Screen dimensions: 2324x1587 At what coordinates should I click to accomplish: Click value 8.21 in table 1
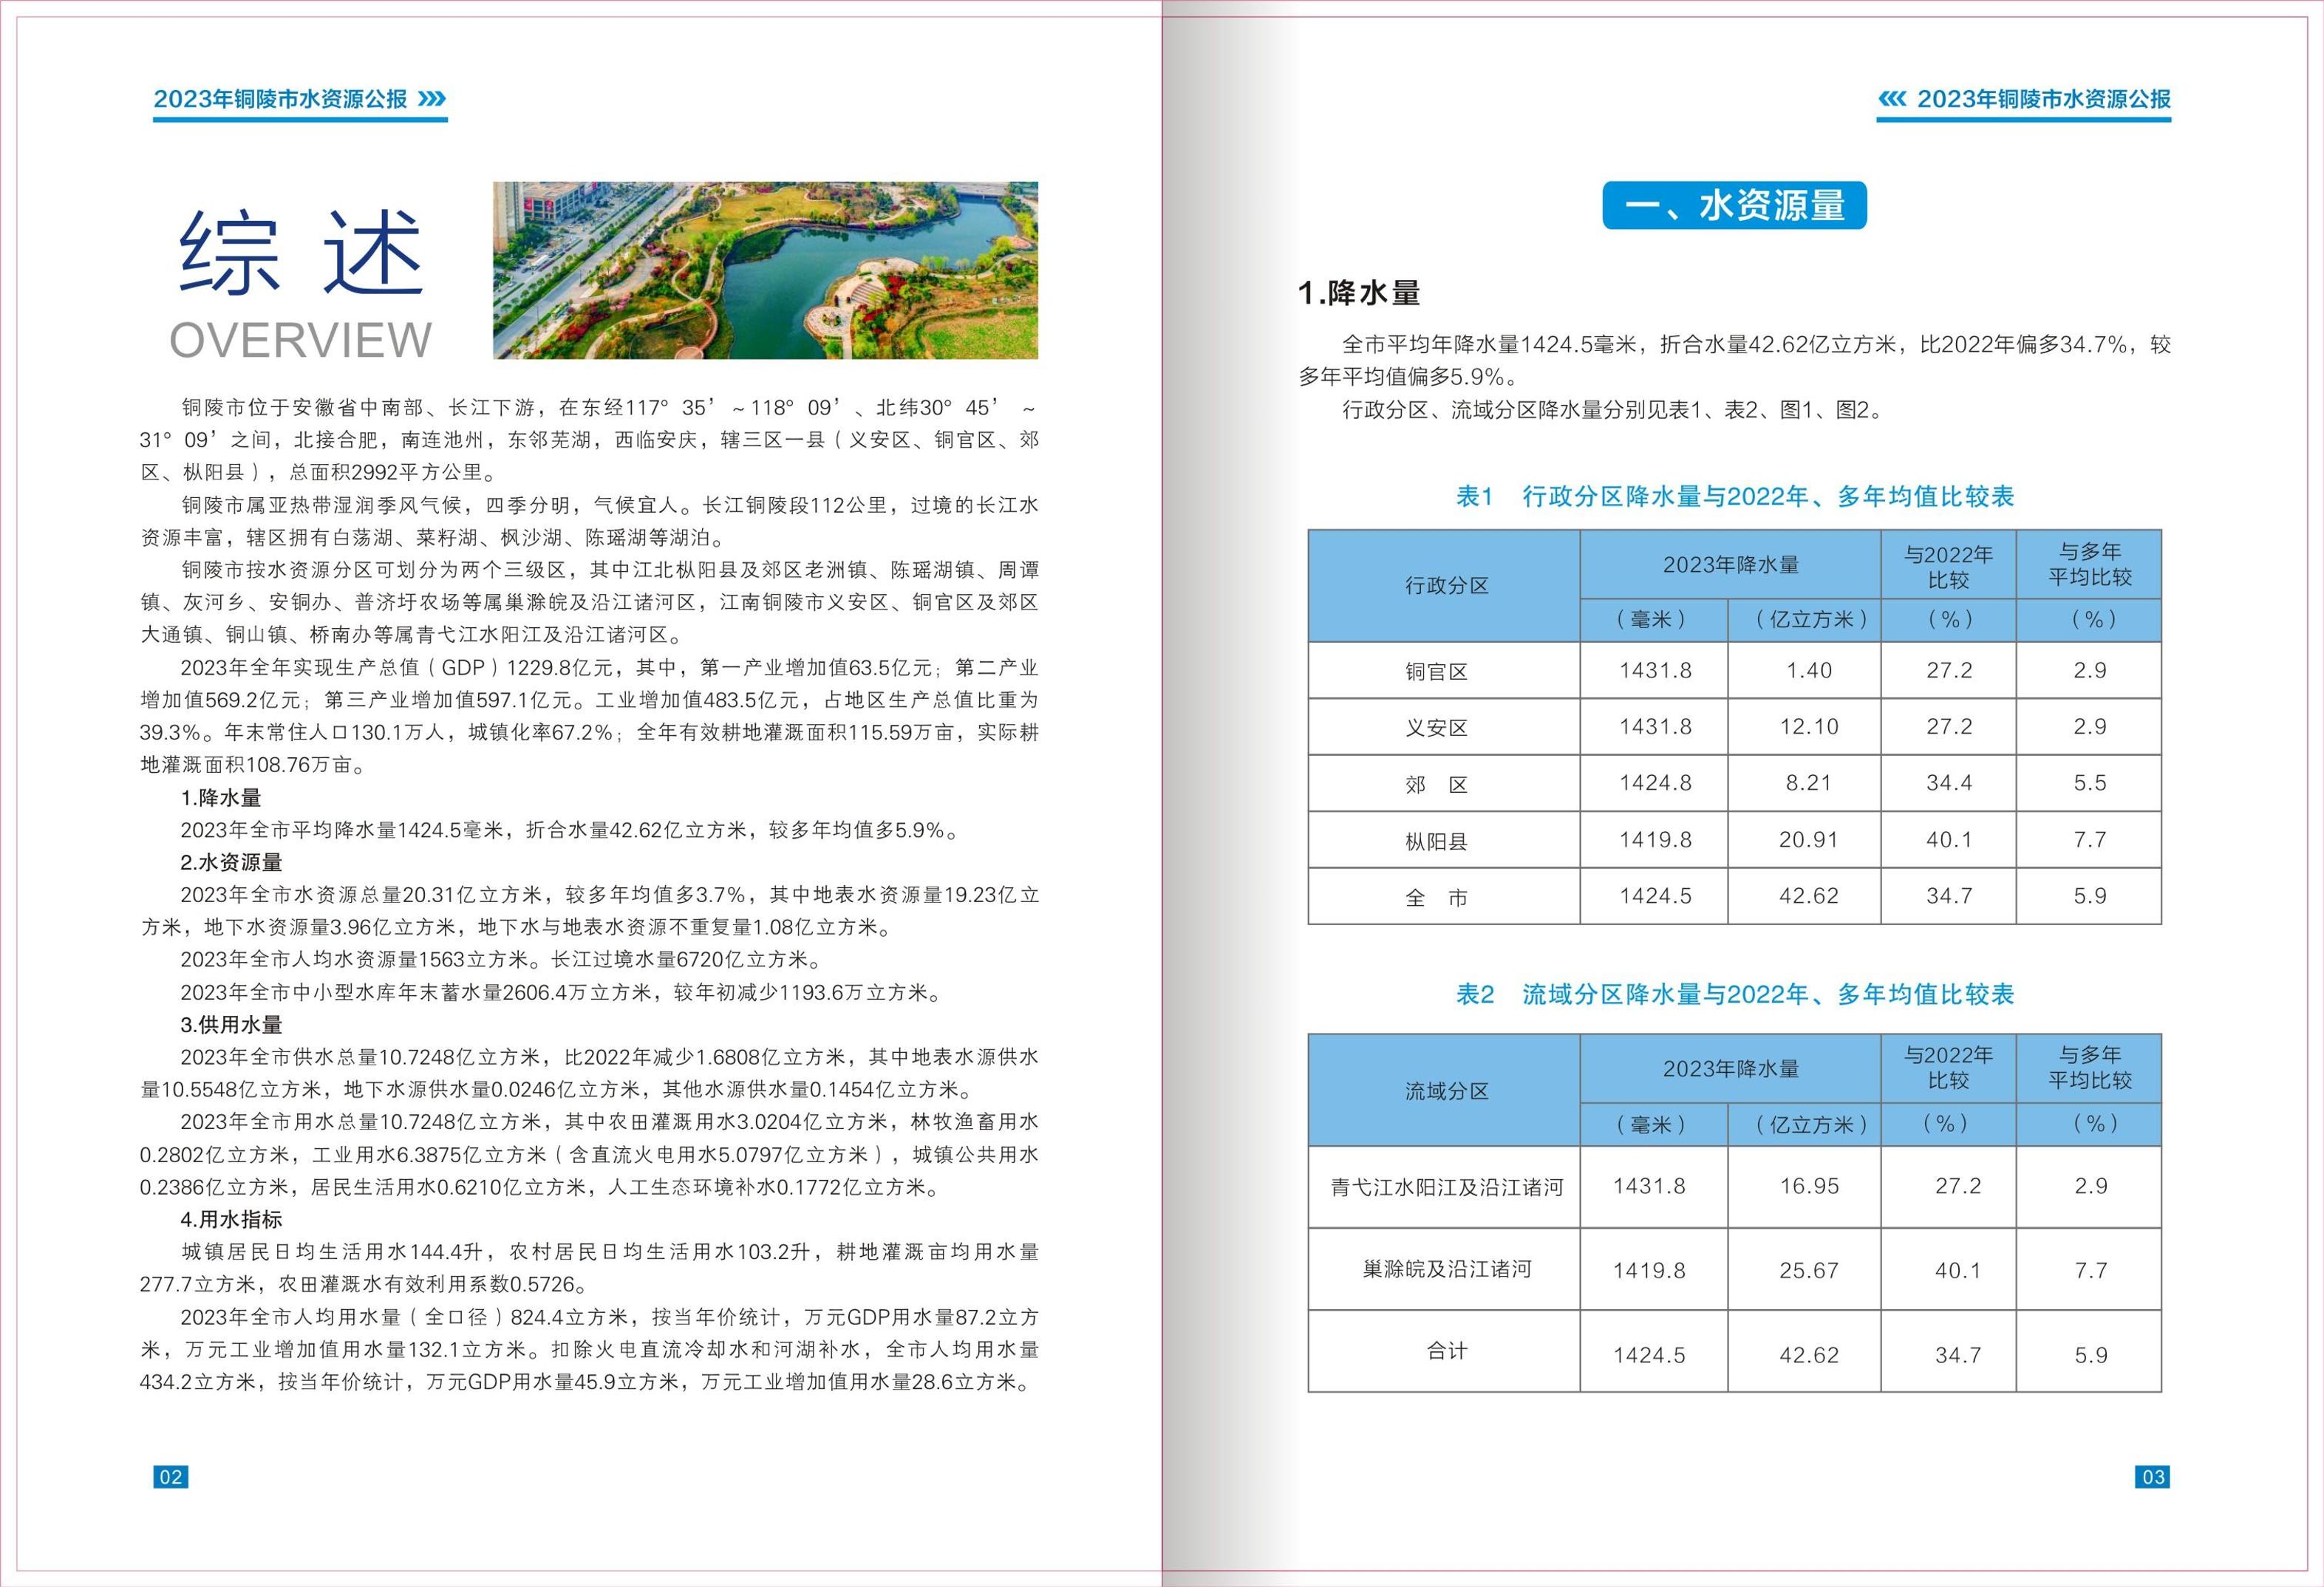1809,783
